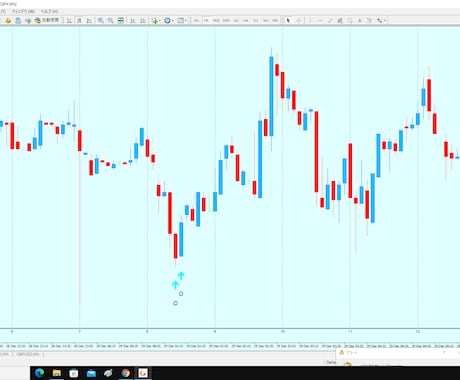Select the crosshair tool
Screen dimensions: 460x380
click(x=298, y=21)
